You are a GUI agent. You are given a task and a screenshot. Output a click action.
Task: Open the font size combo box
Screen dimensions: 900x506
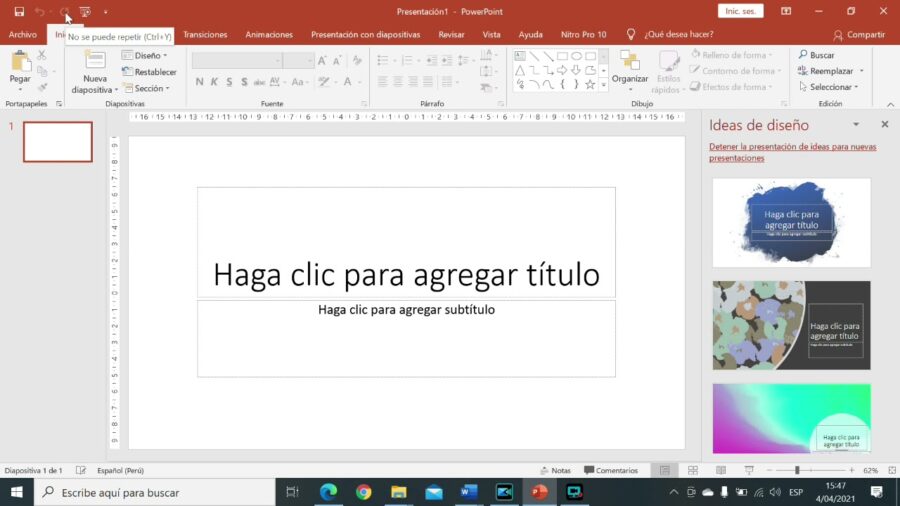298,60
